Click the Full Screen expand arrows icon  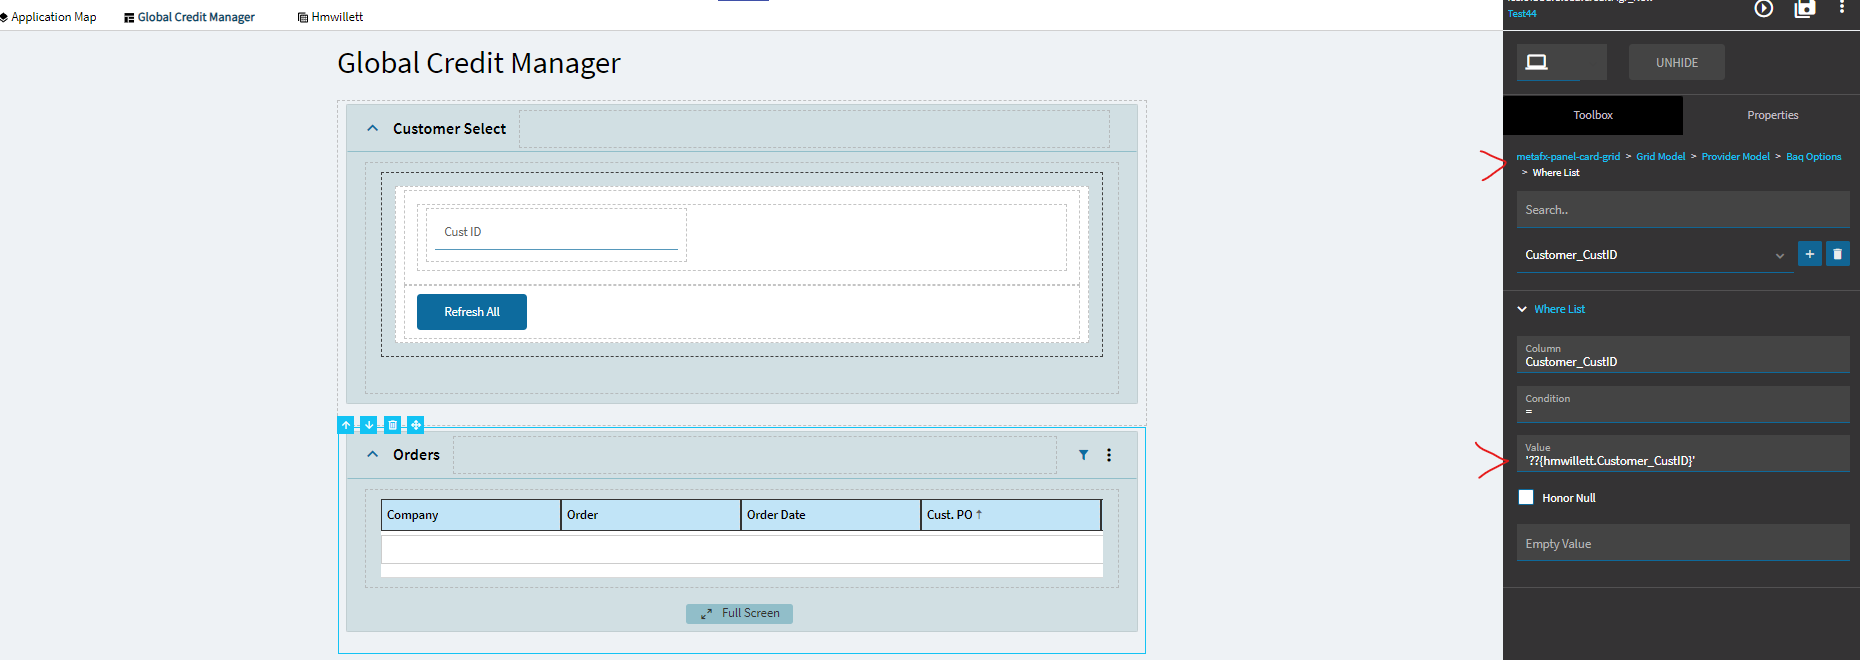[x=706, y=614]
